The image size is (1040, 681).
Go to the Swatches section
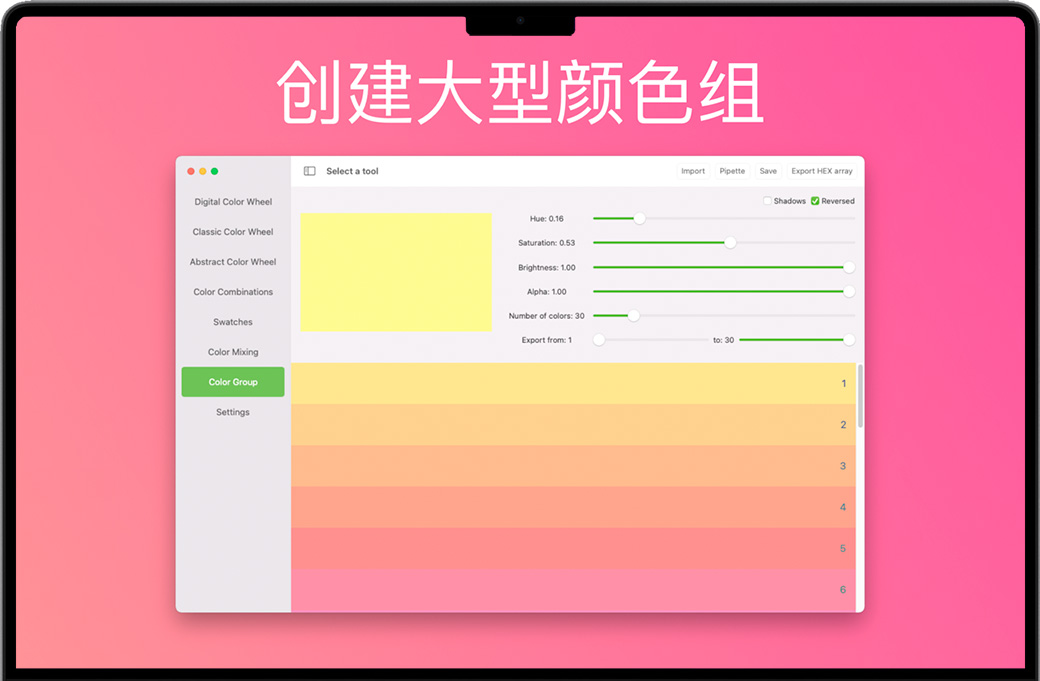pyautogui.click(x=233, y=322)
